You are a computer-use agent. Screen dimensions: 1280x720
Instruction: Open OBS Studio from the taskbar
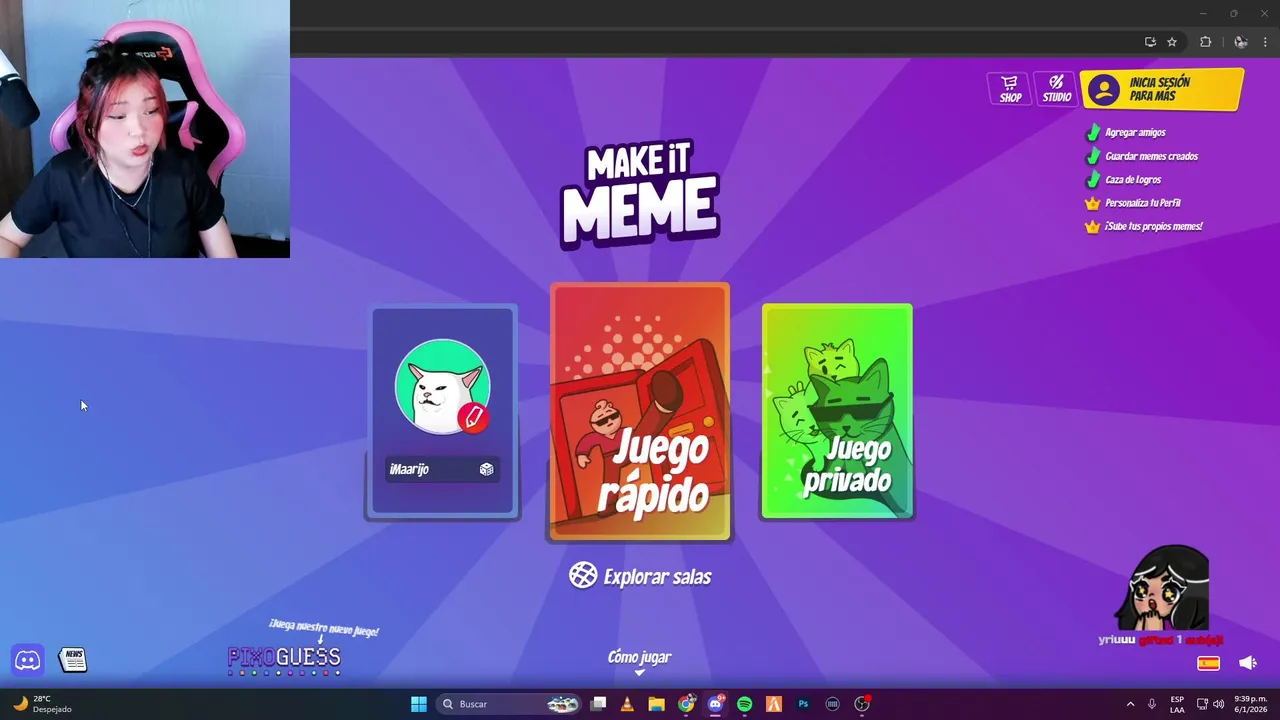click(x=862, y=704)
